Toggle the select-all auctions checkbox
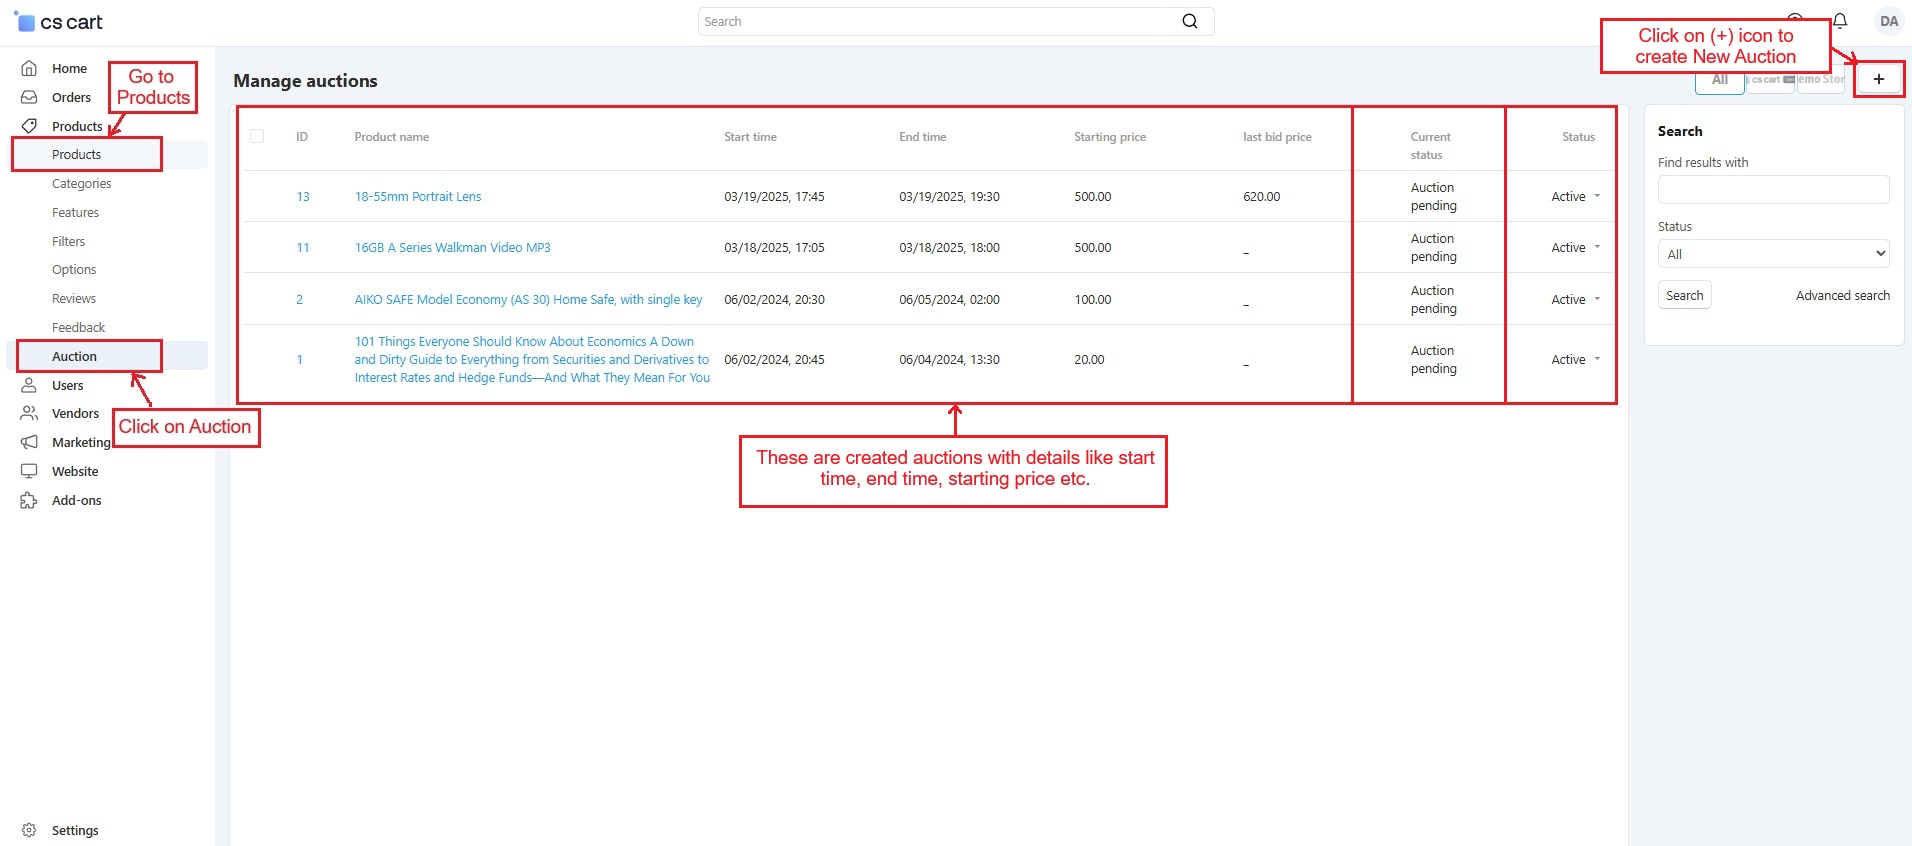Screen dimensions: 1912x846 (x=257, y=136)
